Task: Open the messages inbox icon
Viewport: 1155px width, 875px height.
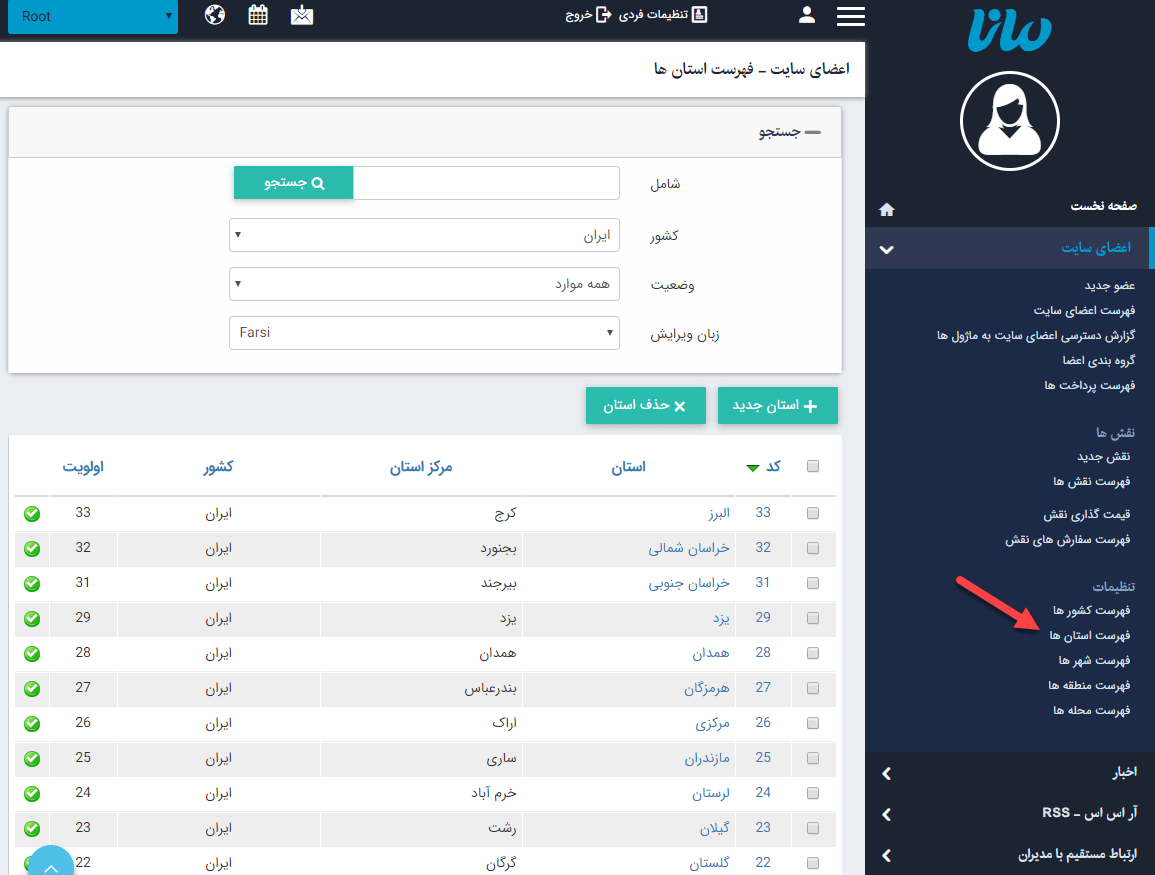Action: (302, 16)
